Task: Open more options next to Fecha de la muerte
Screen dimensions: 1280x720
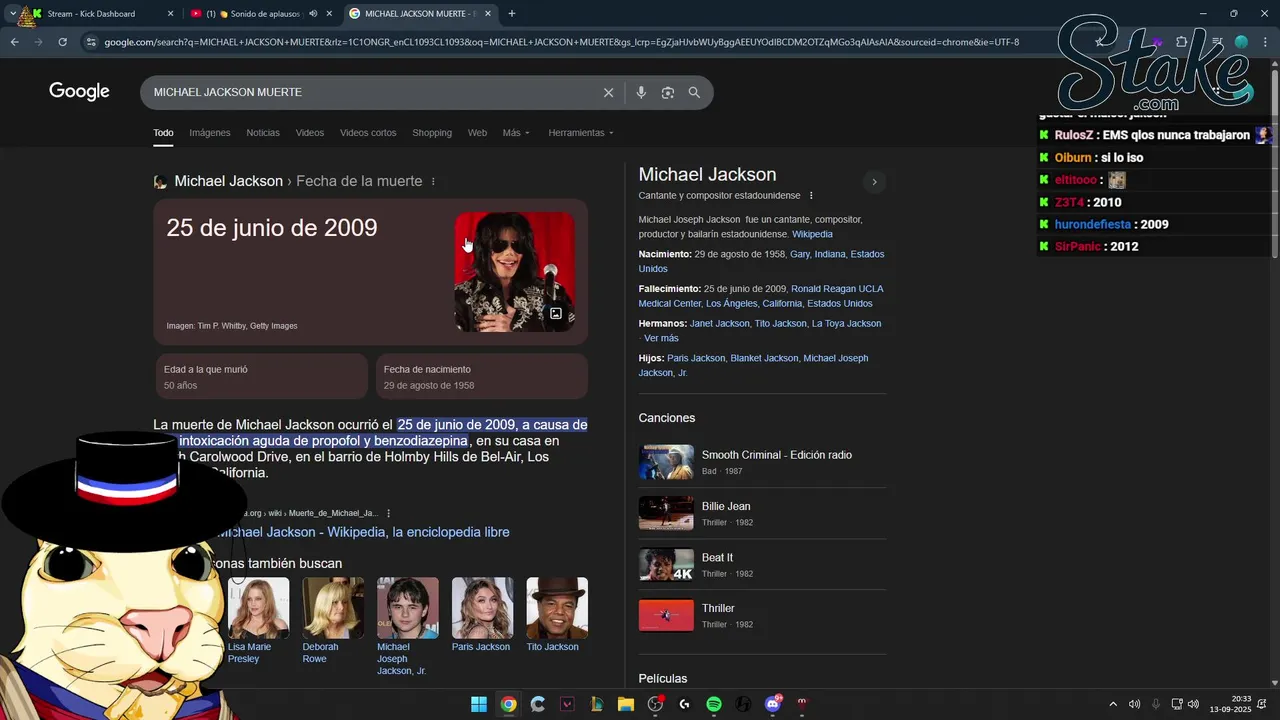Action: click(x=433, y=181)
